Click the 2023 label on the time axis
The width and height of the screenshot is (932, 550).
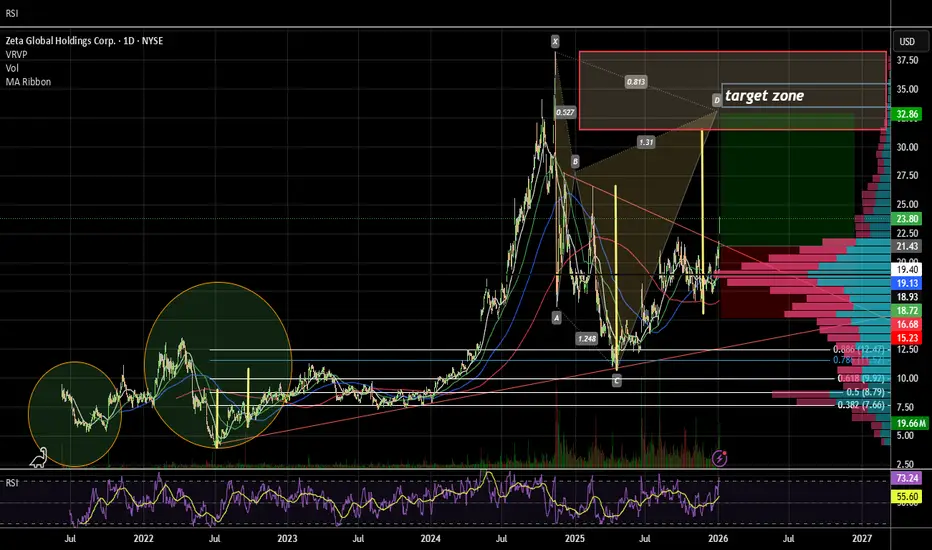pyautogui.click(x=287, y=539)
